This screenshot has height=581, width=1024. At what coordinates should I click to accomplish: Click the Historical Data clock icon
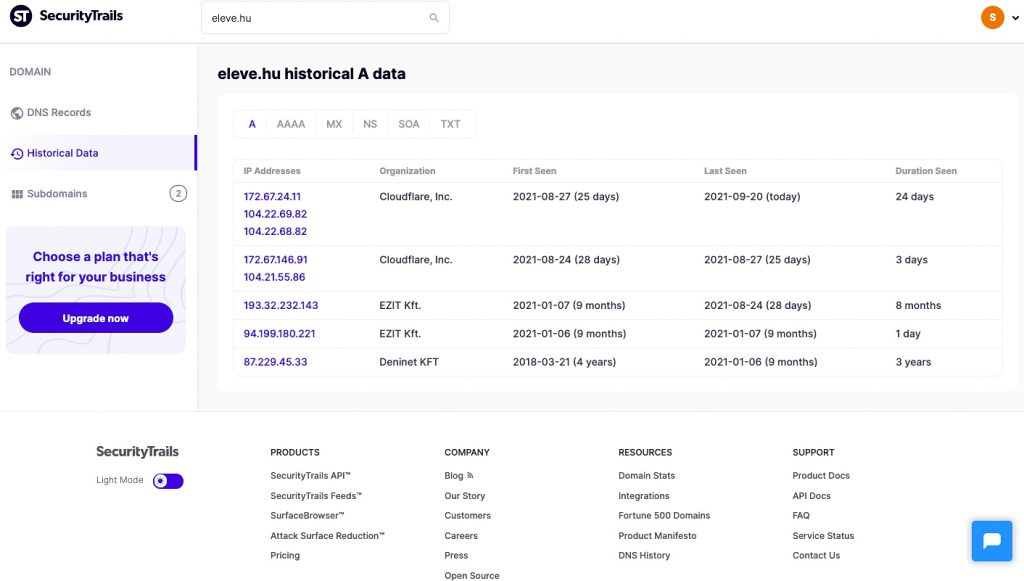click(x=17, y=153)
